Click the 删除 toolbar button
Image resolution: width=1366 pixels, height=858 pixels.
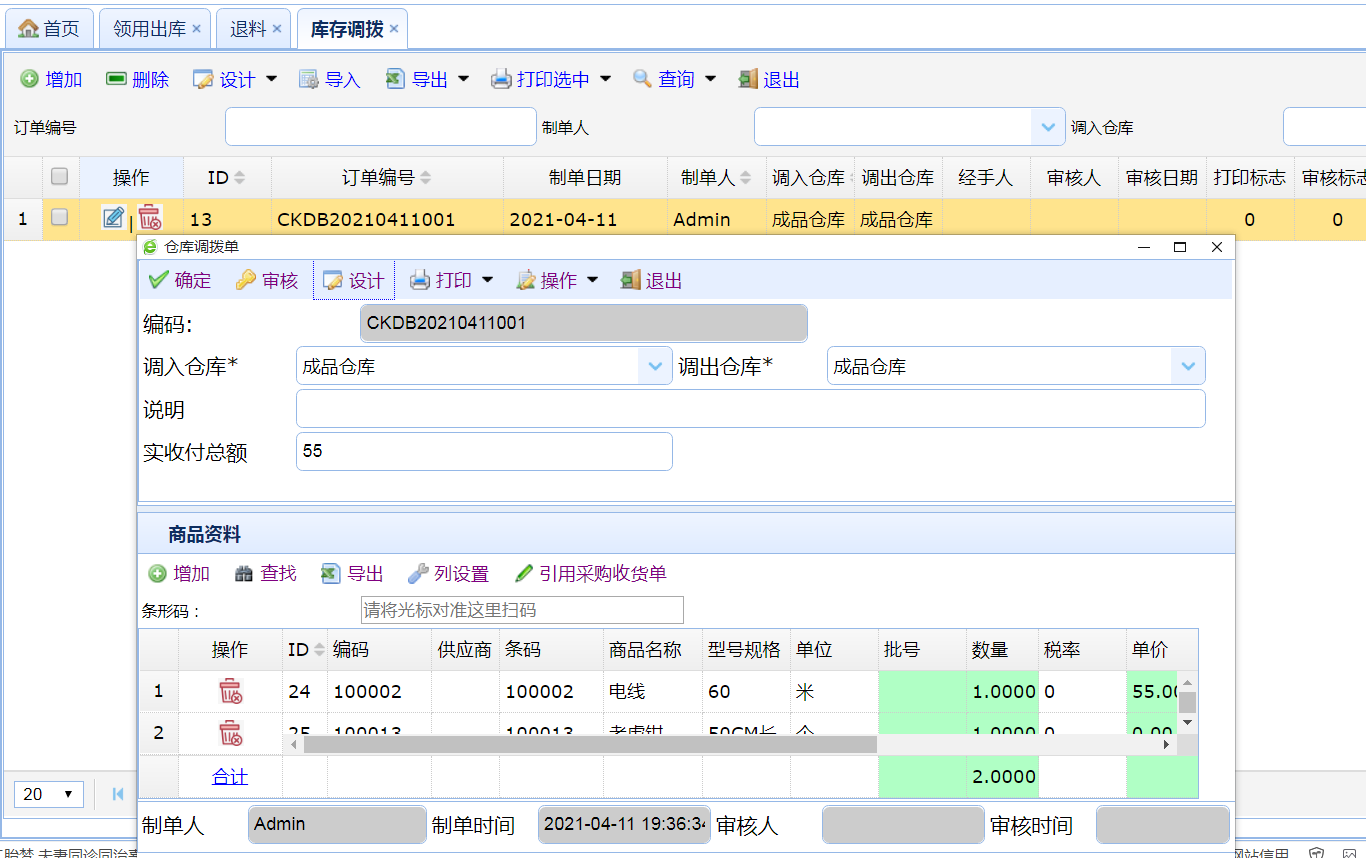pyautogui.click(x=137, y=79)
